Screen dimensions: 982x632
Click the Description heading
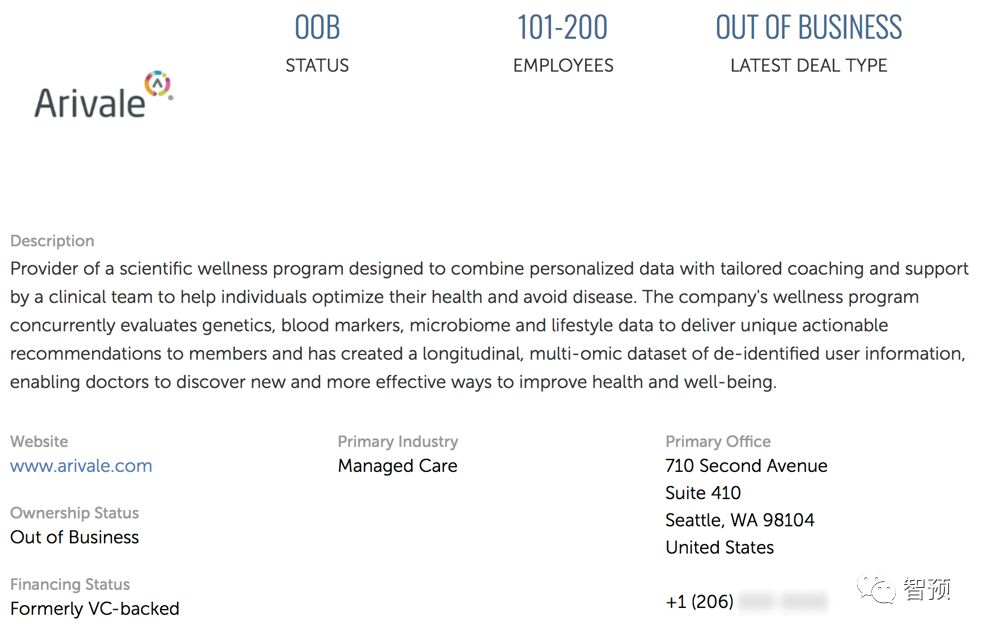52,241
